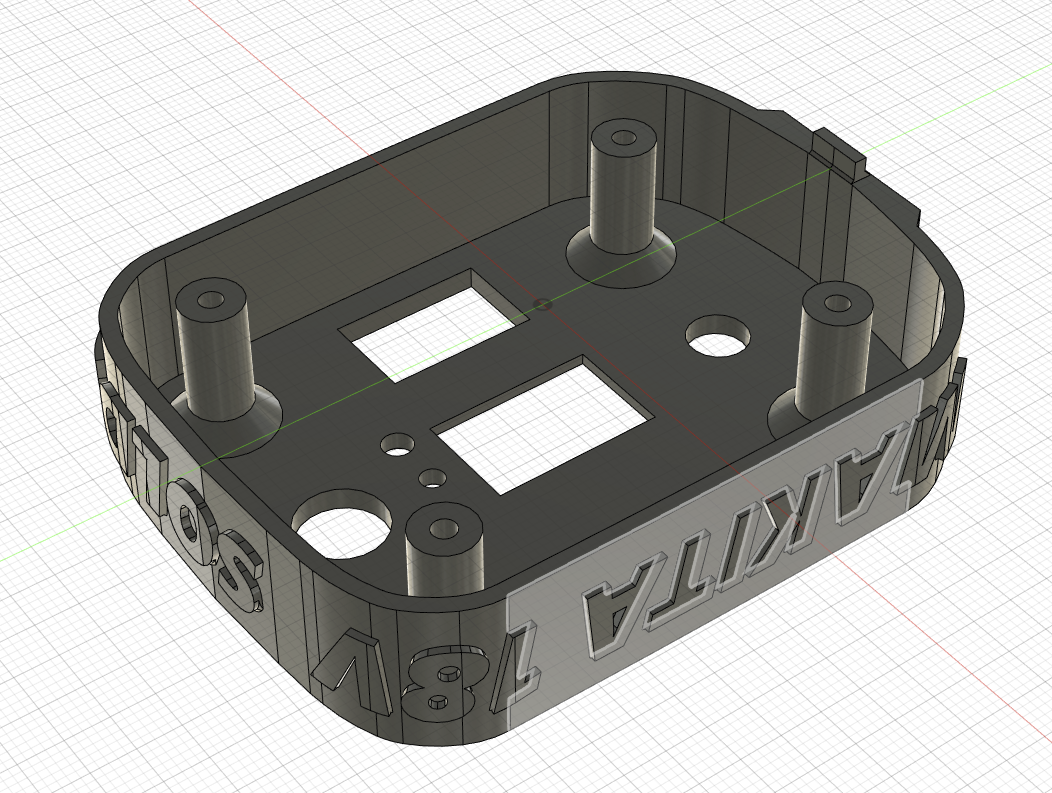Select the right-side standoff post
This screenshot has width=1052, height=793.
(x=834, y=349)
